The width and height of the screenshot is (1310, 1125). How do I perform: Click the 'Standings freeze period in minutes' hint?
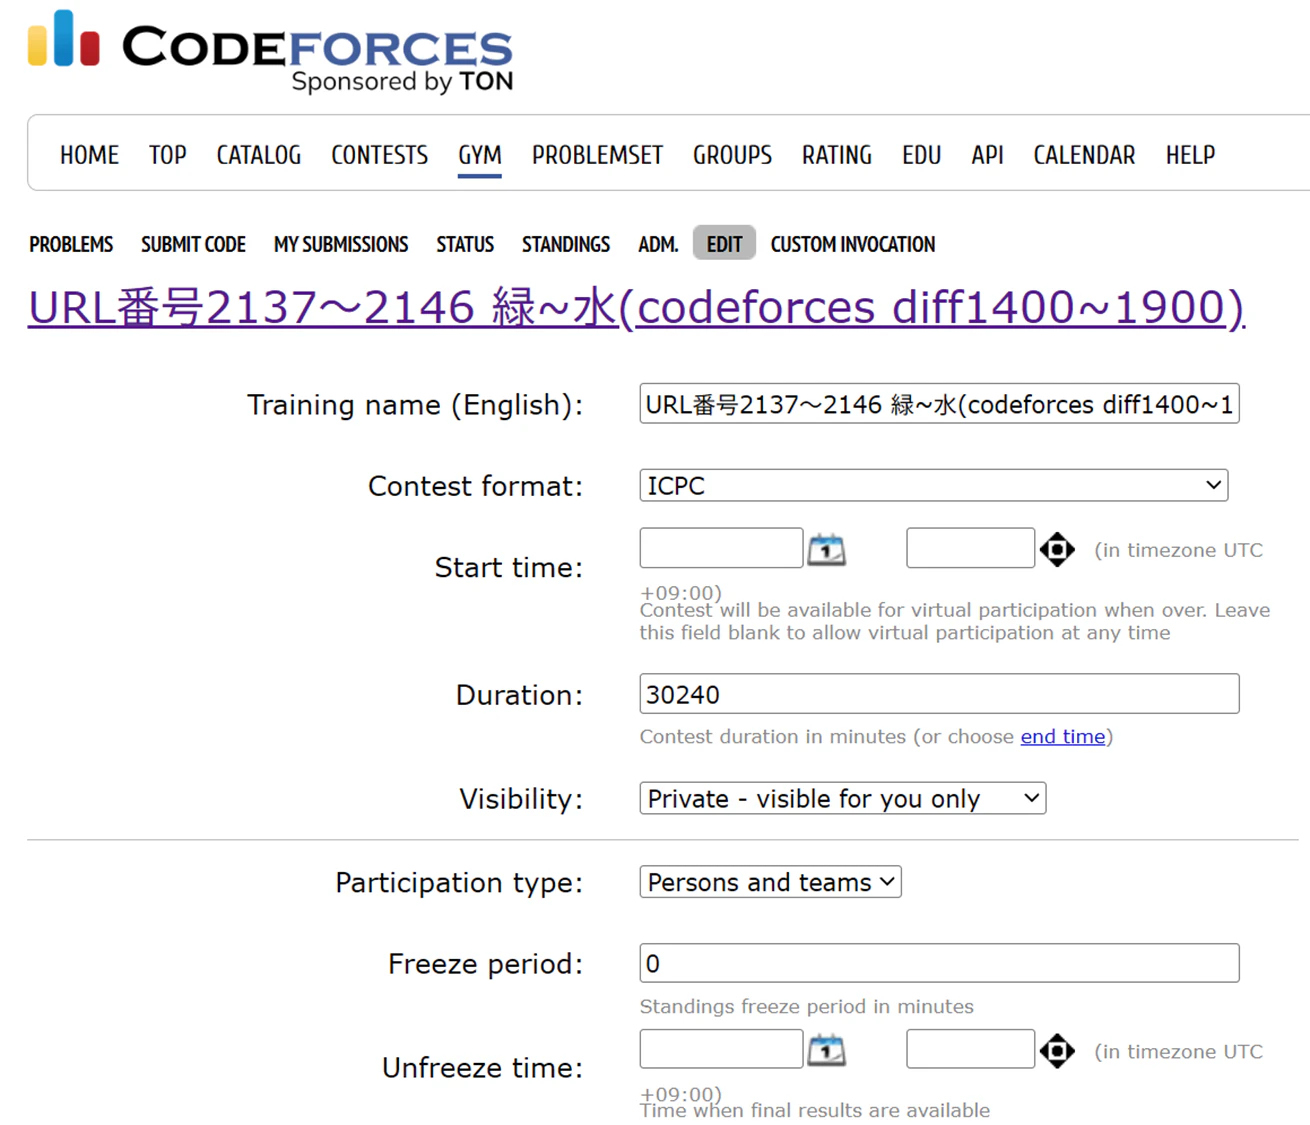point(807,1007)
